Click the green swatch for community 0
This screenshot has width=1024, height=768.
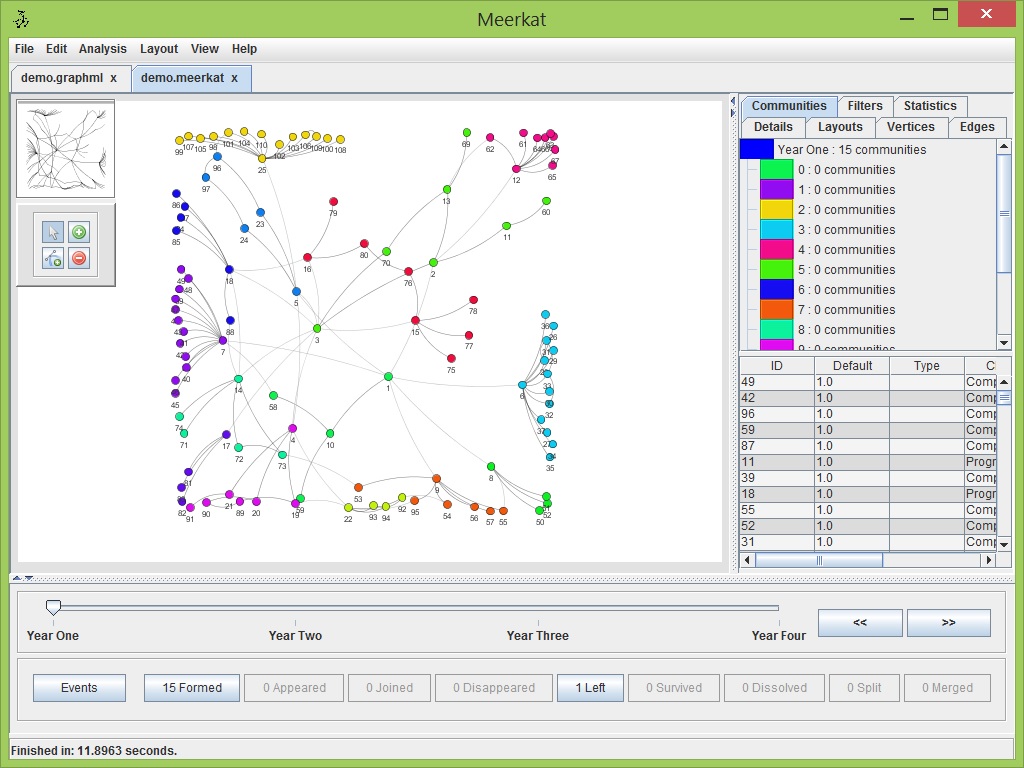[776, 170]
